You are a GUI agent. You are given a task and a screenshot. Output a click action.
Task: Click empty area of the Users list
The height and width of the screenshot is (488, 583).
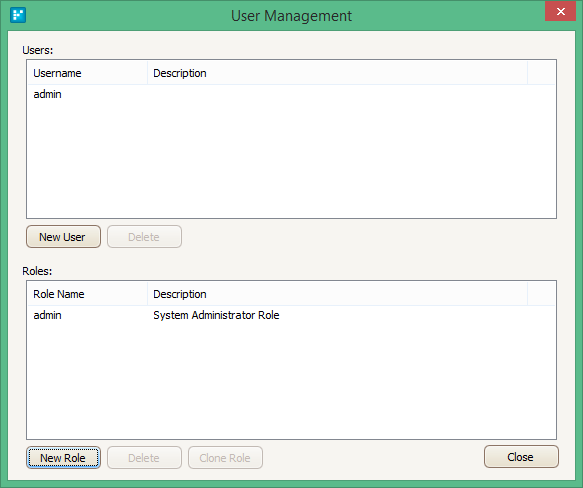coord(291,160)
